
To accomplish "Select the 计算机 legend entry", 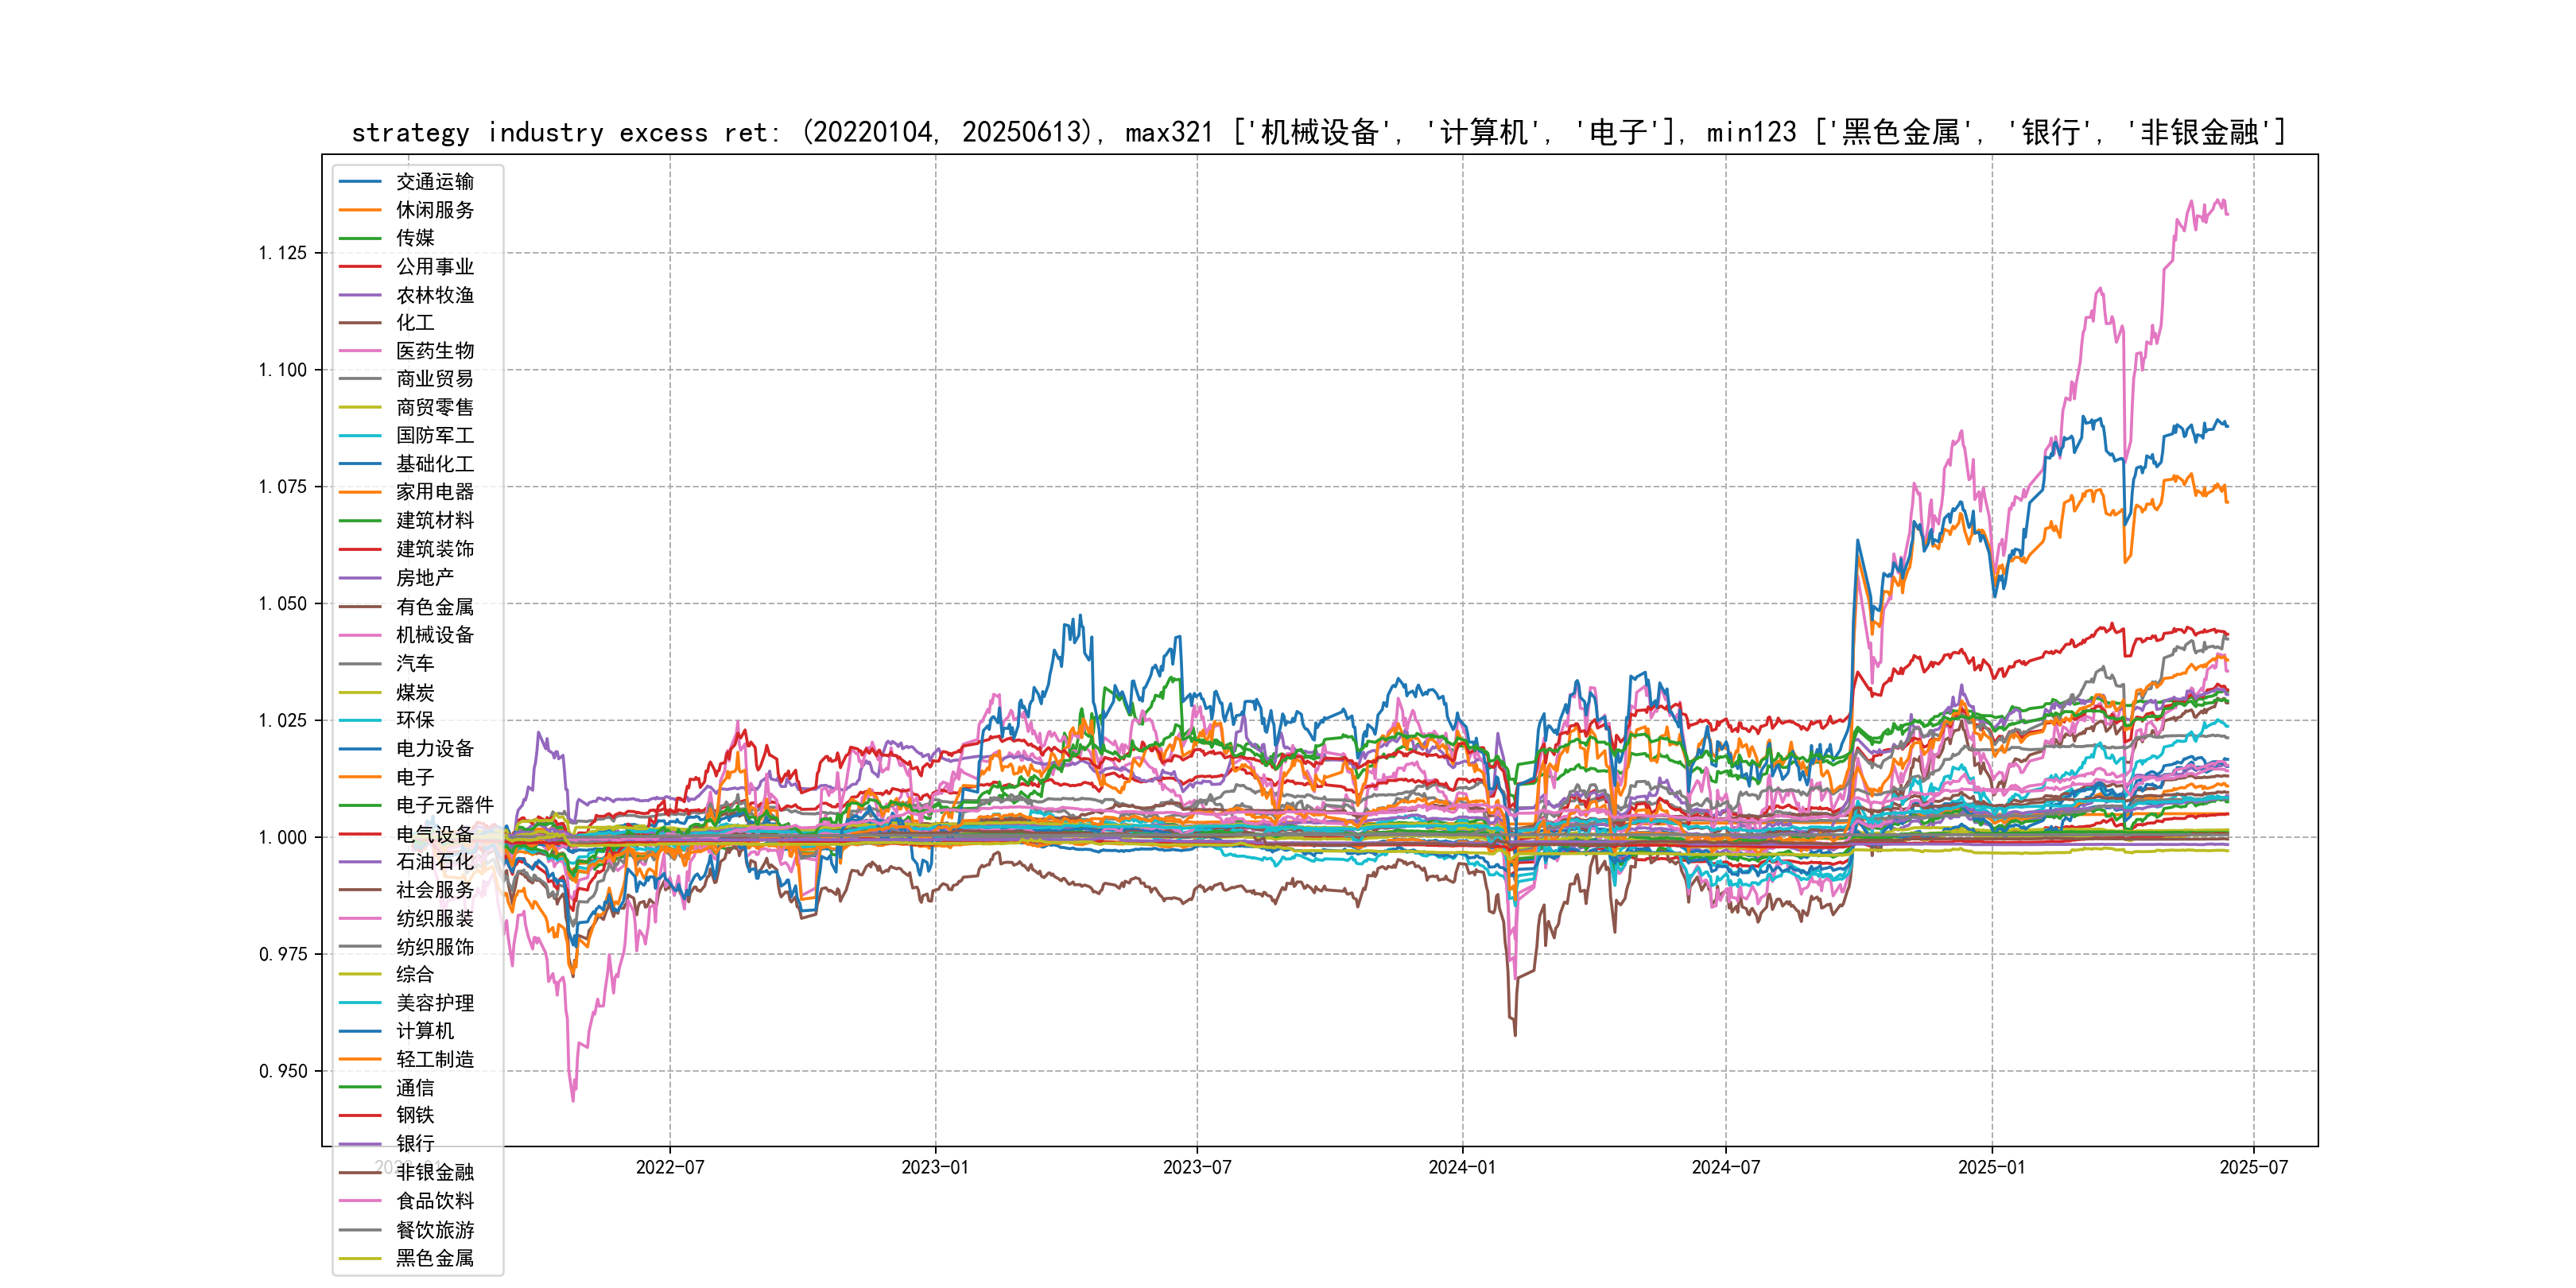I will [424, 1031].
